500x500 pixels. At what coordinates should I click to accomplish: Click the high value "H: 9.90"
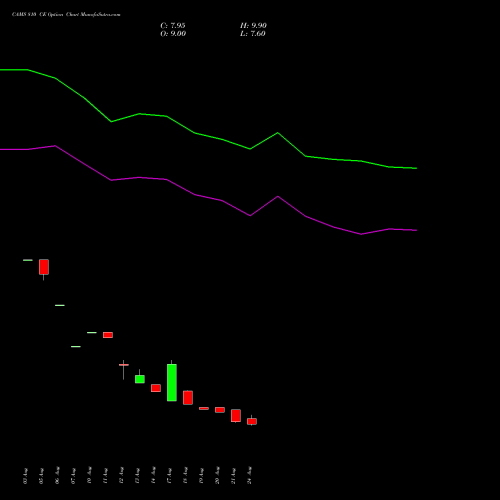(x=253, y=26)
